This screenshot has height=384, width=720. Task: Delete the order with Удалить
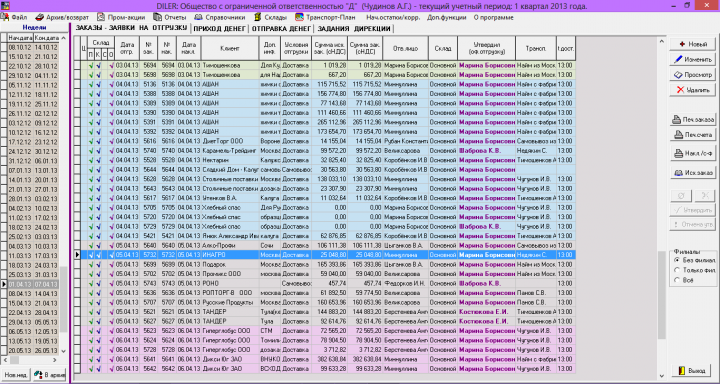[x=693, y=90]
